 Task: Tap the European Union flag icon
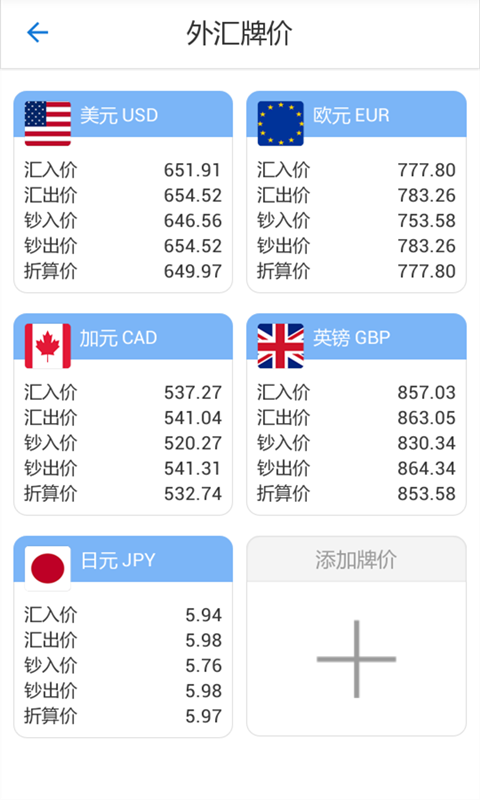(281, 123)
